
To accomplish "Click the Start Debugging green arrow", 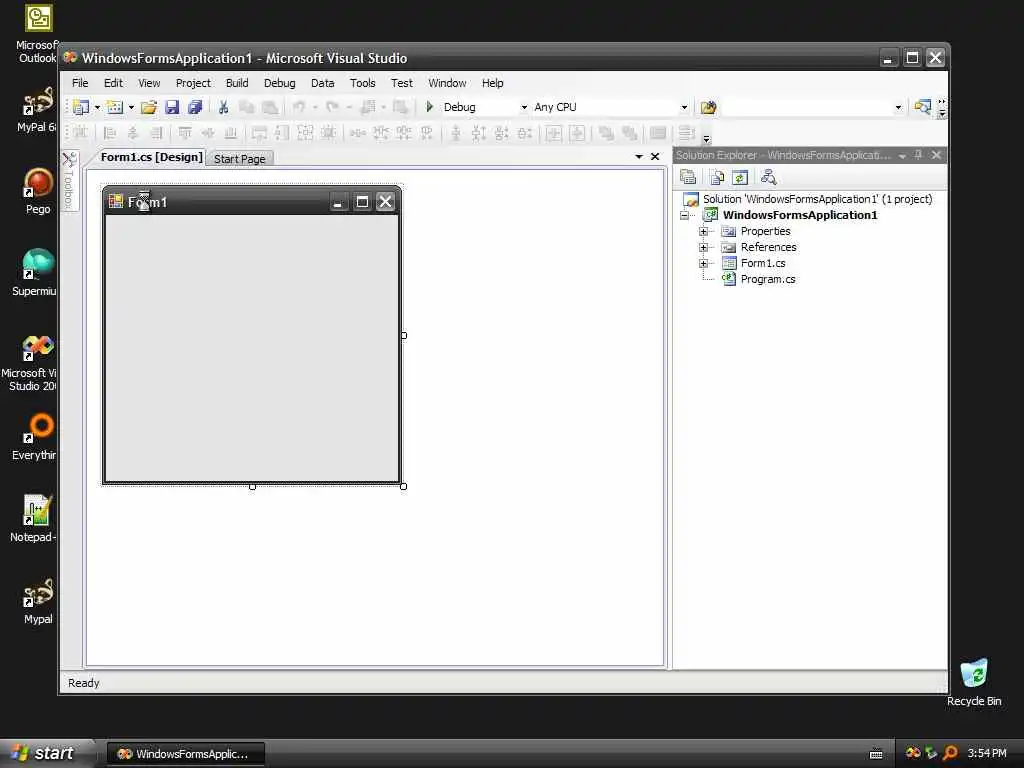I will [429, 106].
